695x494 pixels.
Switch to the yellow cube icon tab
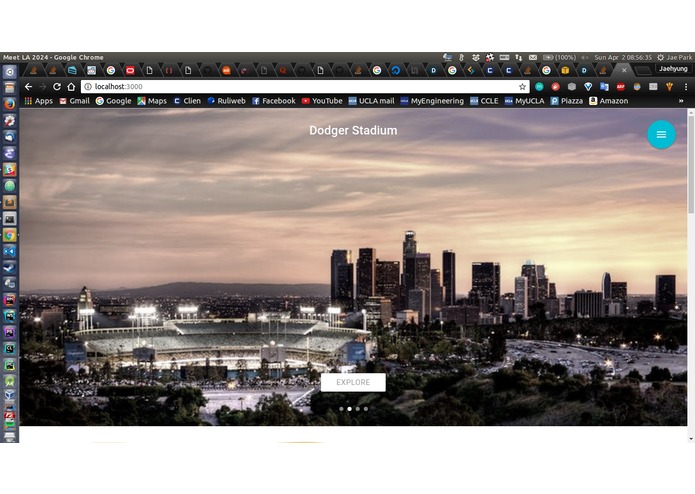click(565, 70)
